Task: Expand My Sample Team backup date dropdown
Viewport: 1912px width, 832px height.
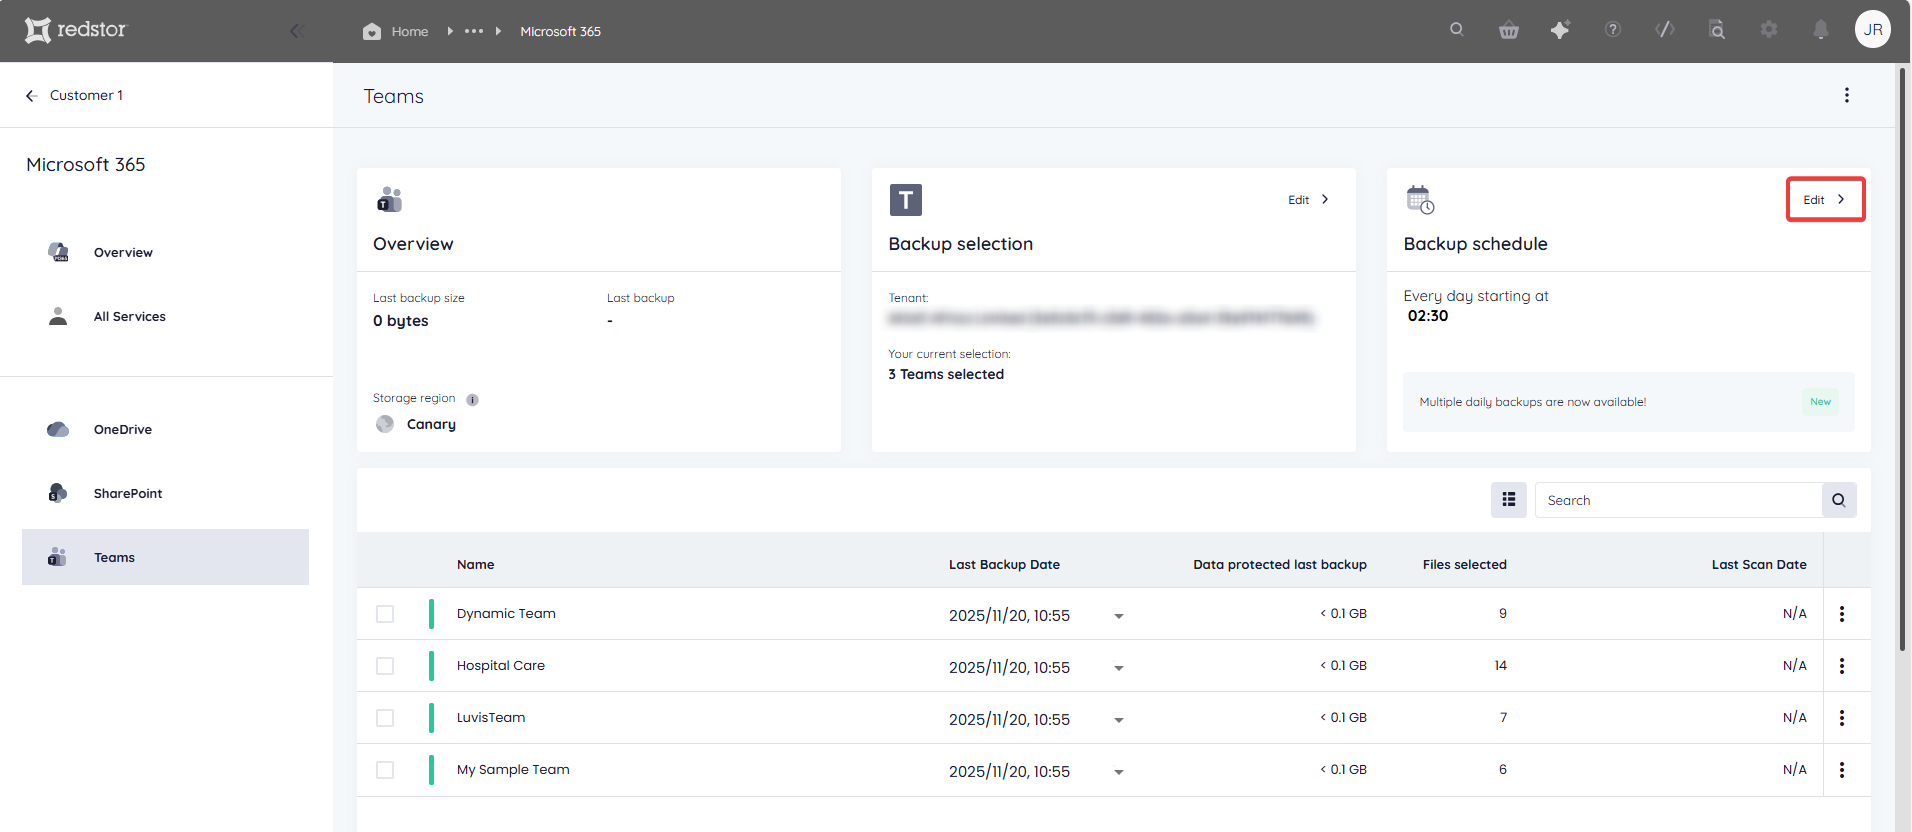Action: pos(1119,772)
